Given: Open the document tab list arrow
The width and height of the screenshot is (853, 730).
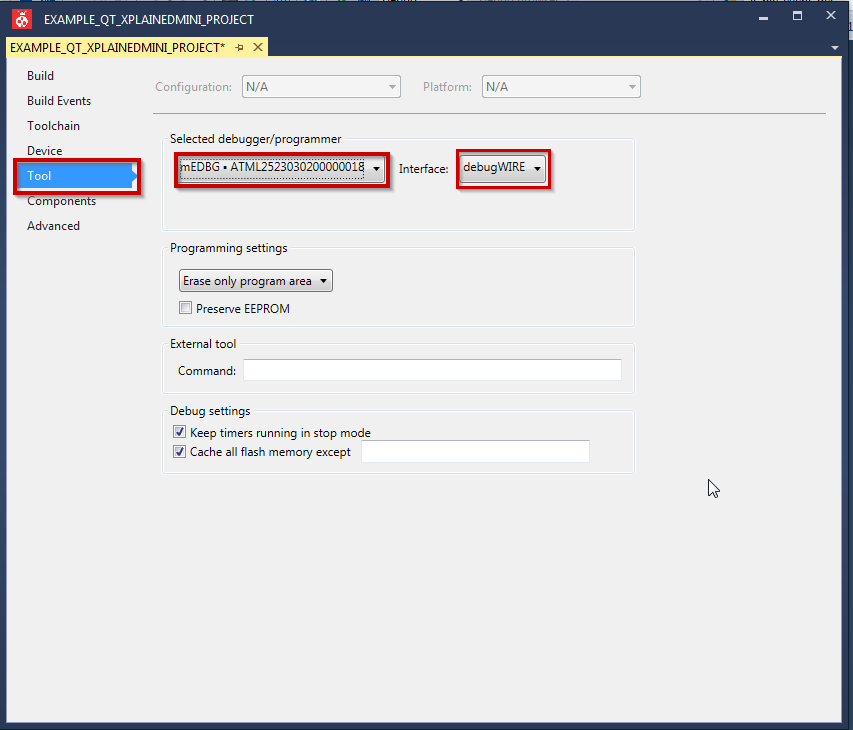Looking at the screenshot, I should coord(834,47).
